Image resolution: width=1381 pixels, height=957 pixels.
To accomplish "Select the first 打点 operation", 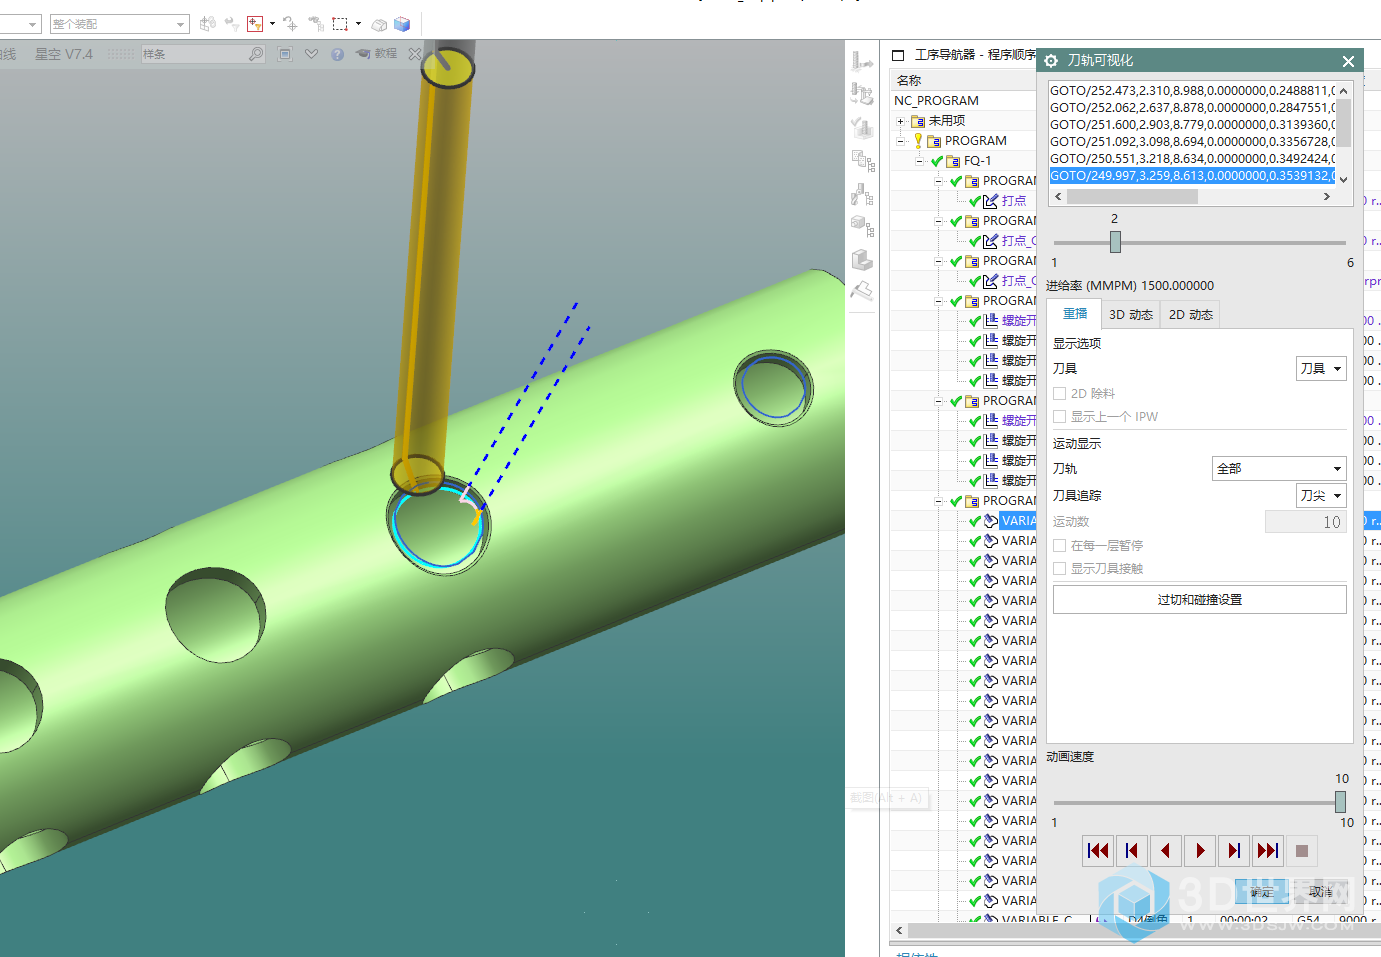I will pyautogui.click(x=1013, y=201).
